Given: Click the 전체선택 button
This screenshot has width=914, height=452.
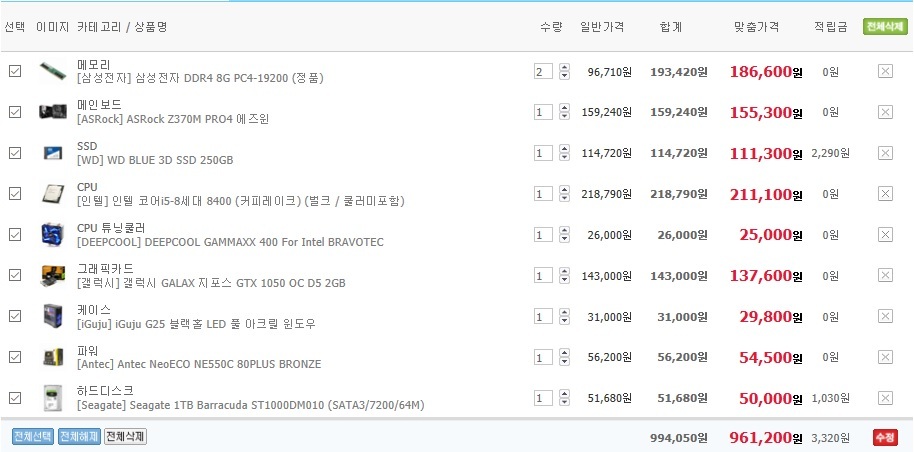Looking at the screenshot, I should click(x=33, y=436).
